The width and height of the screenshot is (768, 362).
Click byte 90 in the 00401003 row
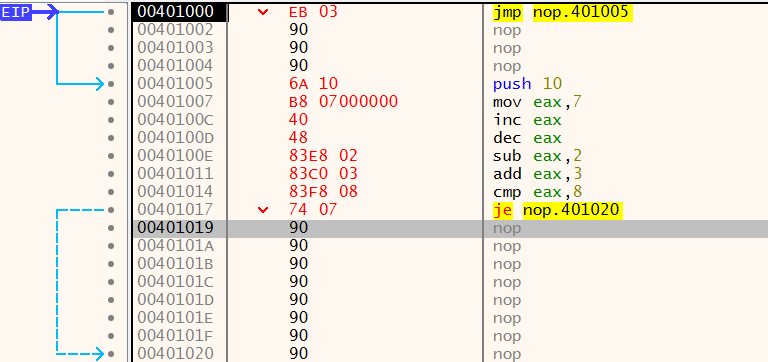tap(298, 48)
